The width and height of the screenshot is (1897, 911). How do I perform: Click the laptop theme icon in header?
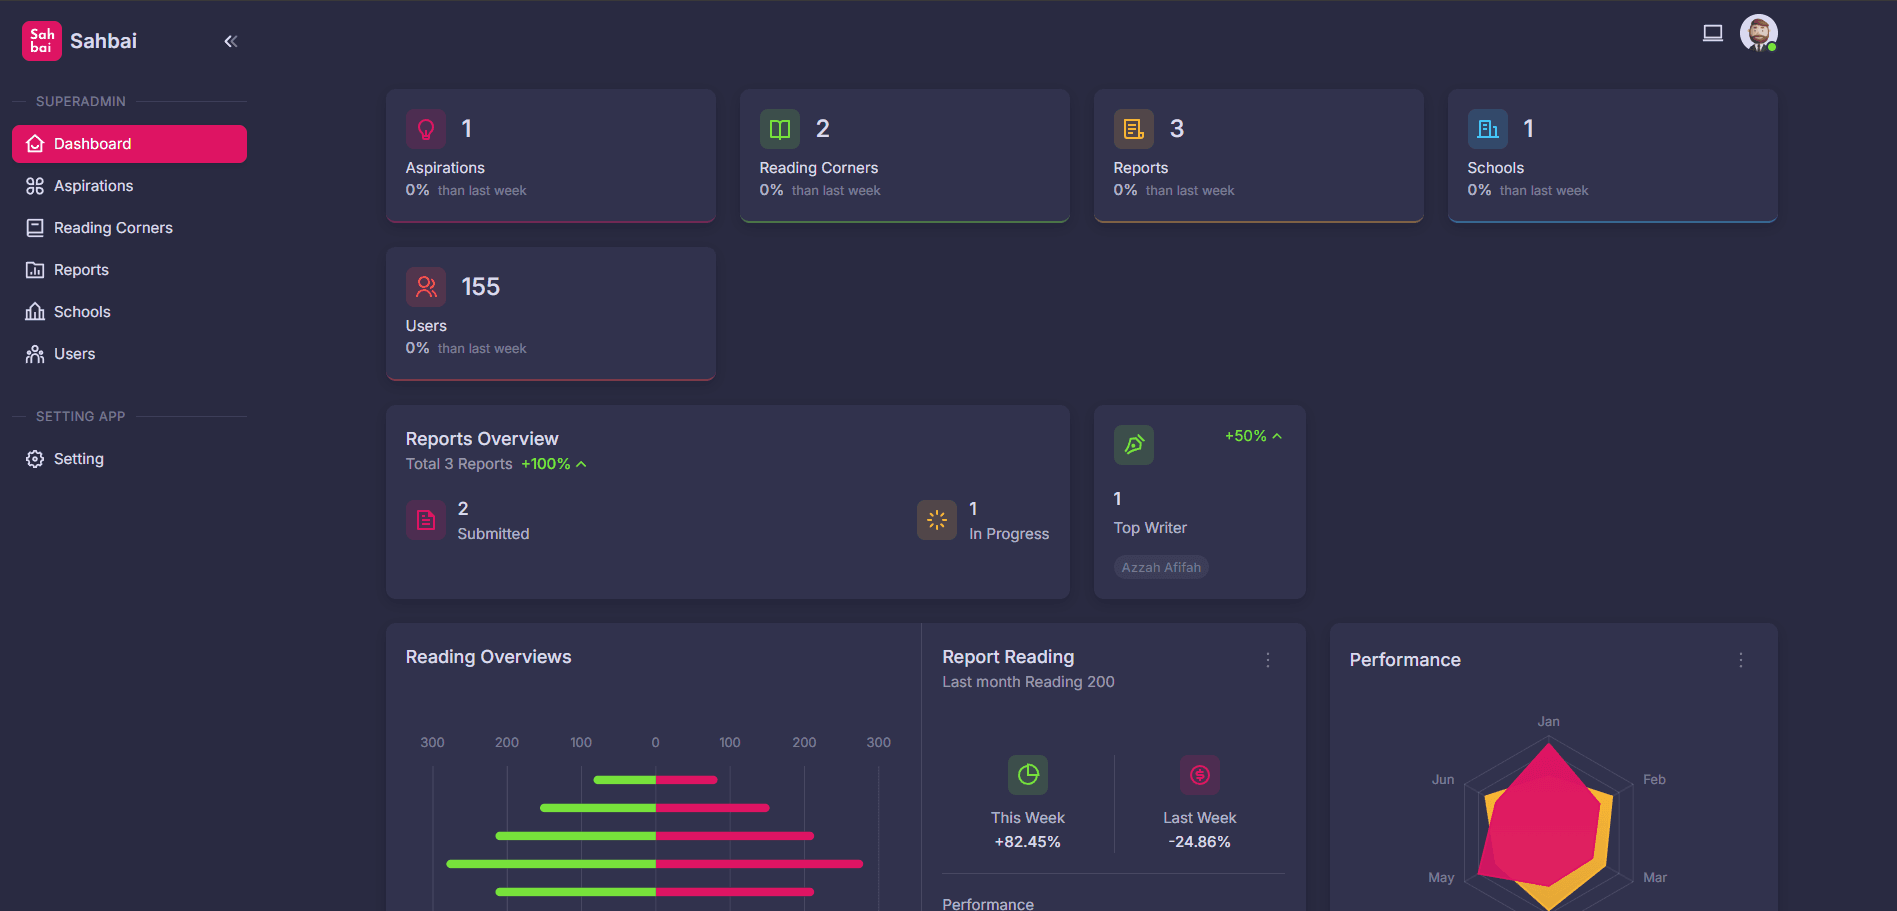coord(1713,33)
